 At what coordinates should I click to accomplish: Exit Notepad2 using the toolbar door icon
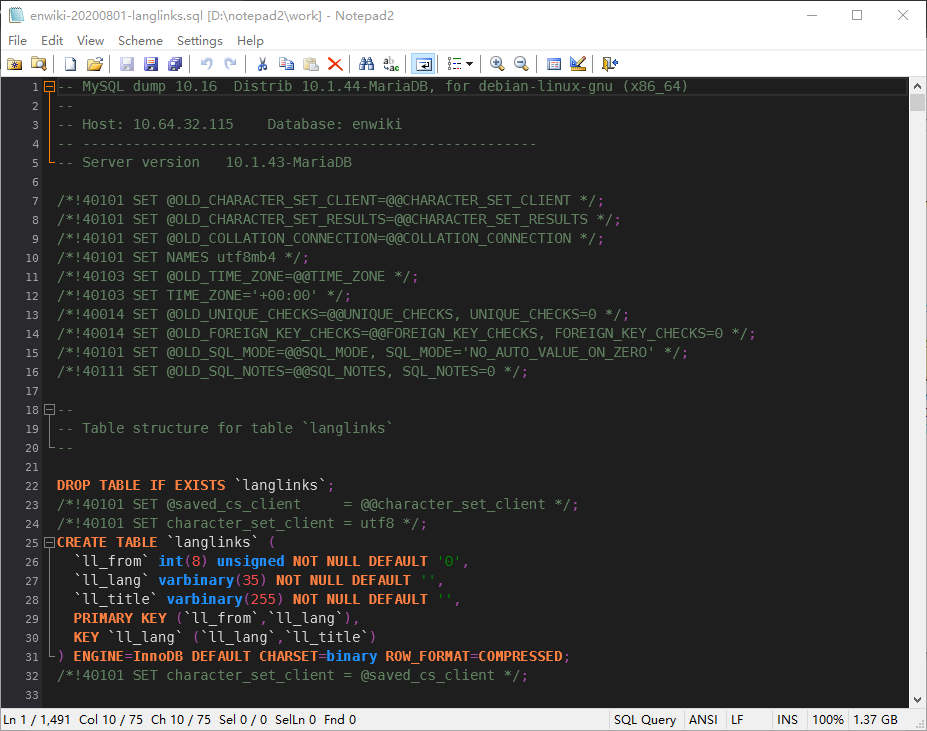pos(609,63)
